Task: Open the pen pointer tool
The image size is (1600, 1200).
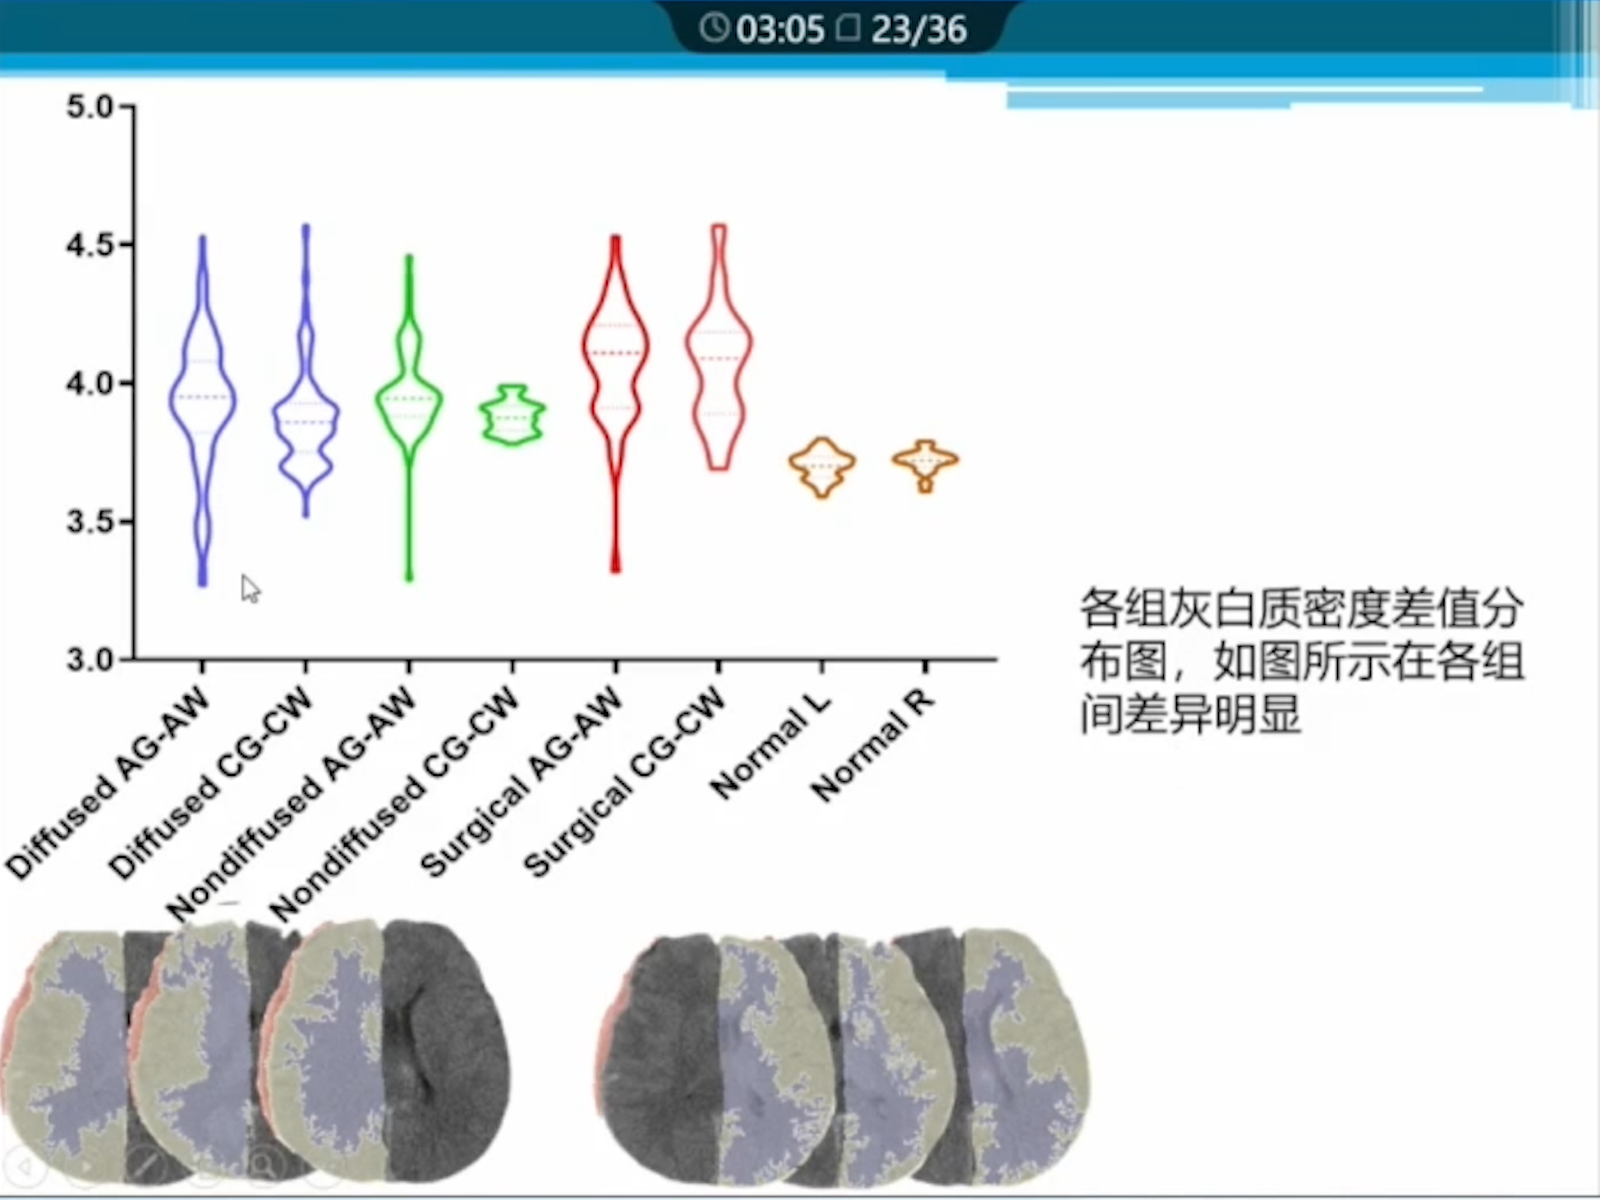Action: tap(146, 1166)
